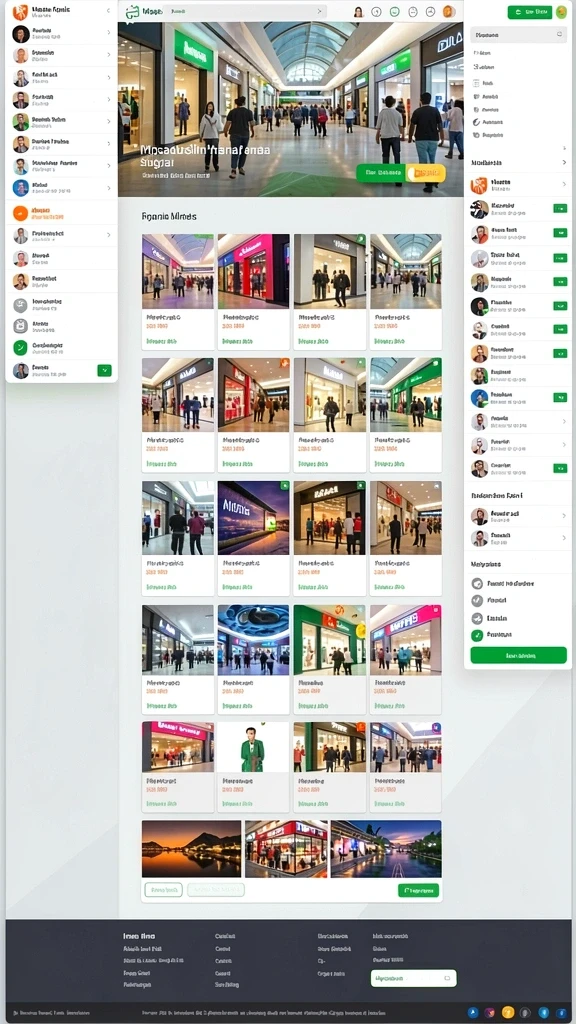
Task: Click the grey circular icon in the footer
Action: point(526,1013)
